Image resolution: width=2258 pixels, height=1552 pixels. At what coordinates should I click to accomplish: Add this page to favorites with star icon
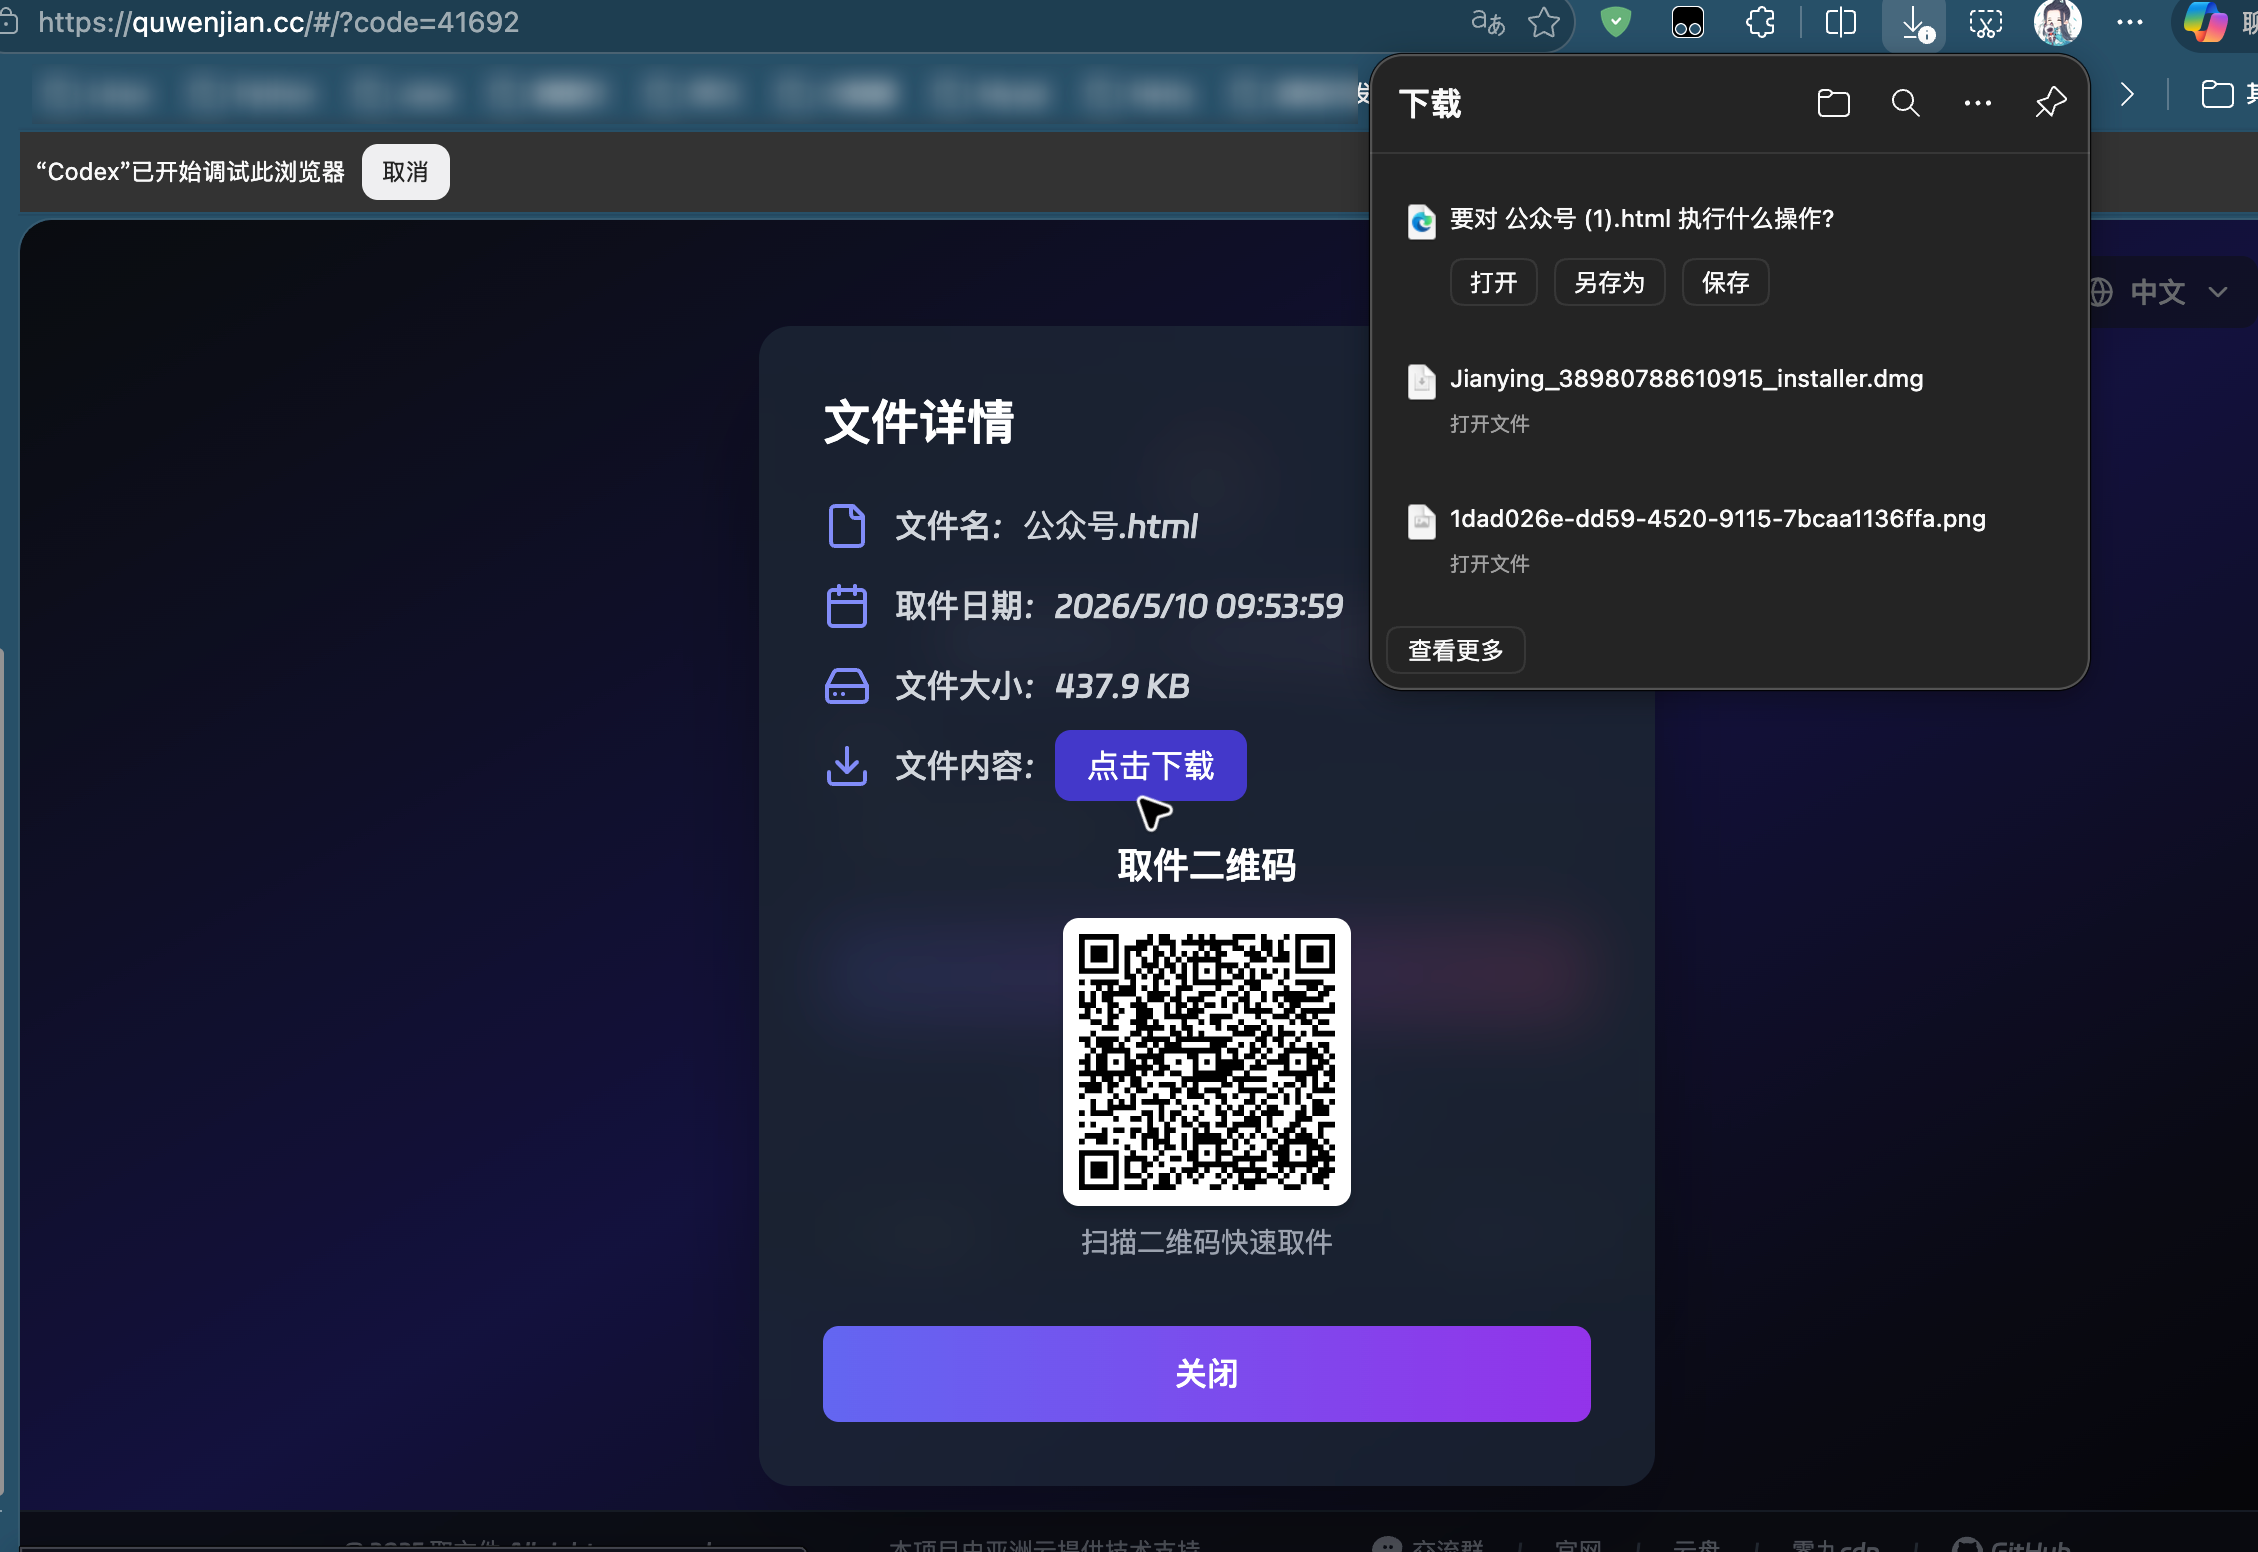coord(1544,22)
